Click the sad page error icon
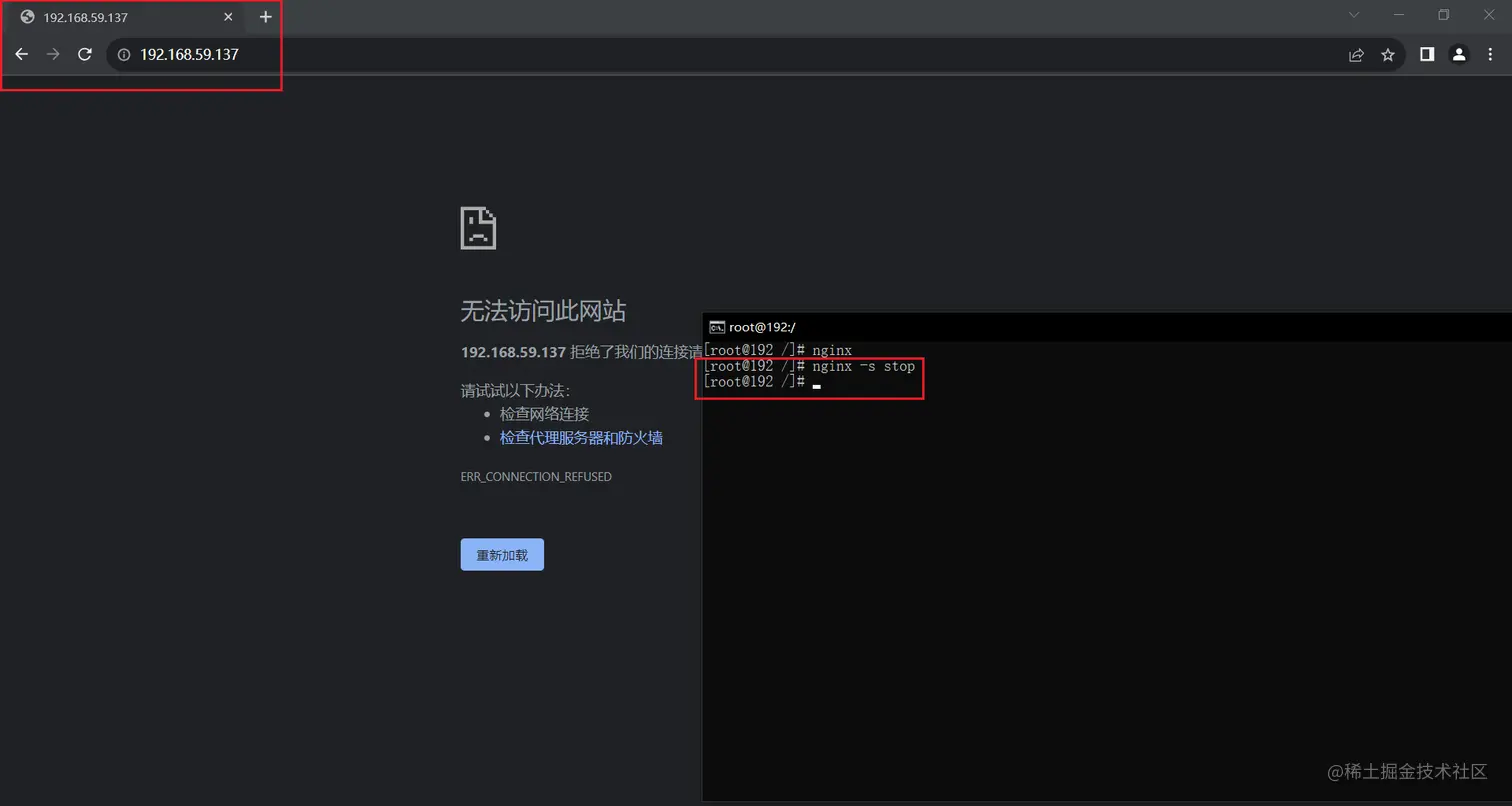The image size is (1512, 806). 477,227
